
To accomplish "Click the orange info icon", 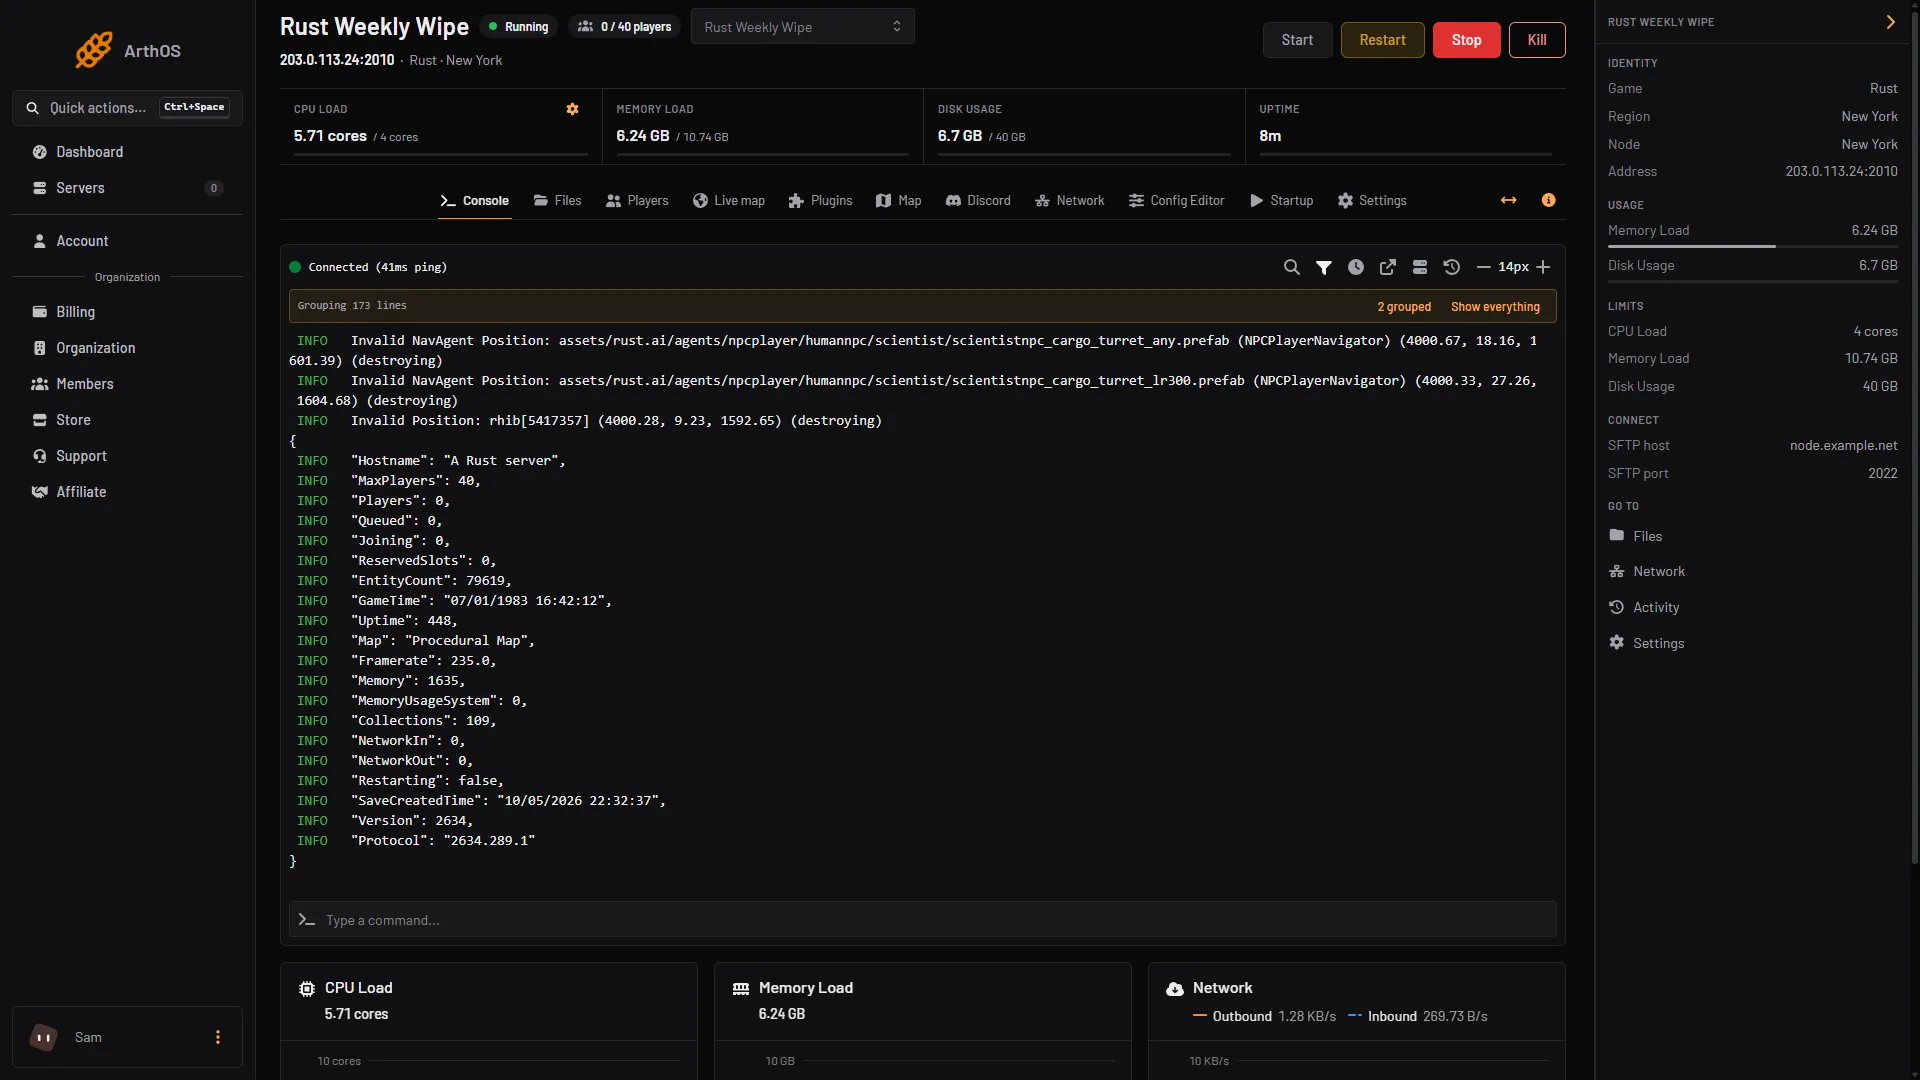I will pyautogui.click(x=1549, y=200).
